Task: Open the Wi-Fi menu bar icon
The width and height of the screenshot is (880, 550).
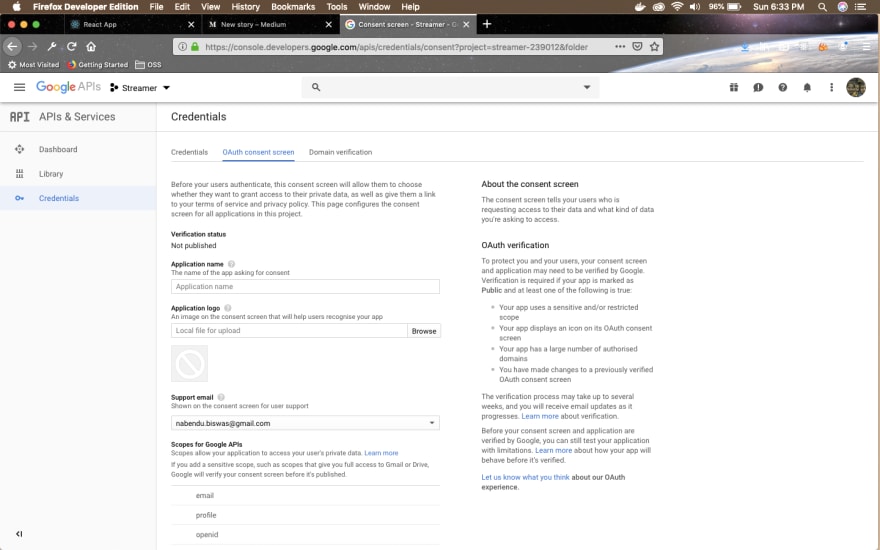Action: (677, 7)
